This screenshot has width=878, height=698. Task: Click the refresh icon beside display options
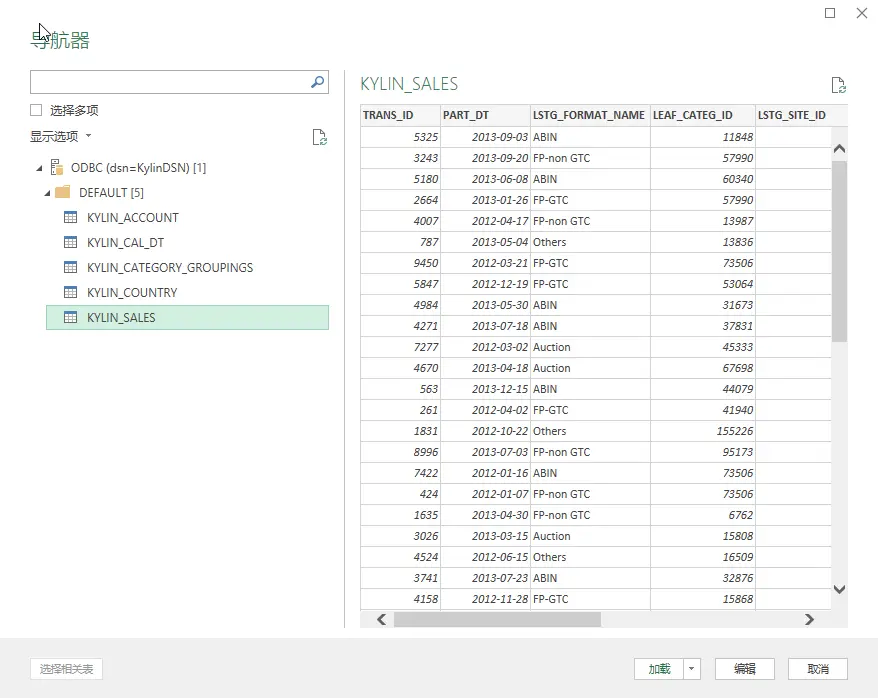point(319,137)
